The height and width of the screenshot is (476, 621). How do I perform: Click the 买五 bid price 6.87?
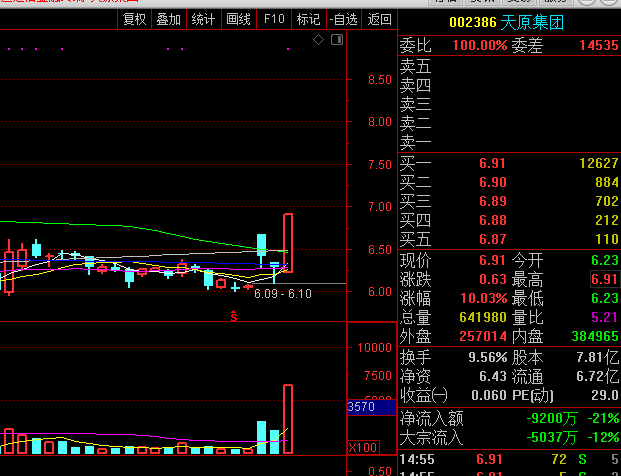493,239
